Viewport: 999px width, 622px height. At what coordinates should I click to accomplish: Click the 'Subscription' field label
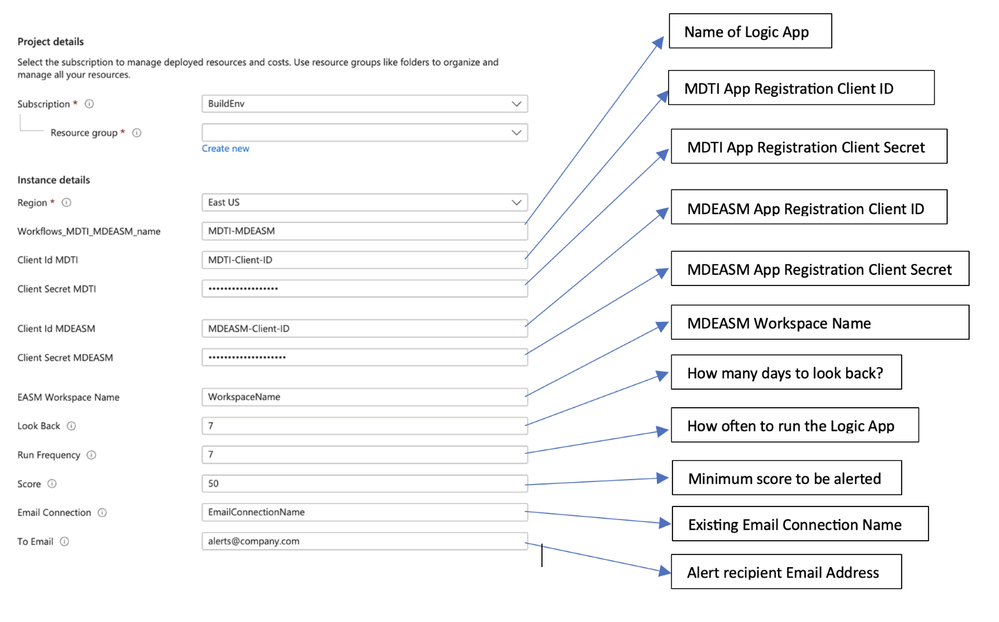coord(43,104)
